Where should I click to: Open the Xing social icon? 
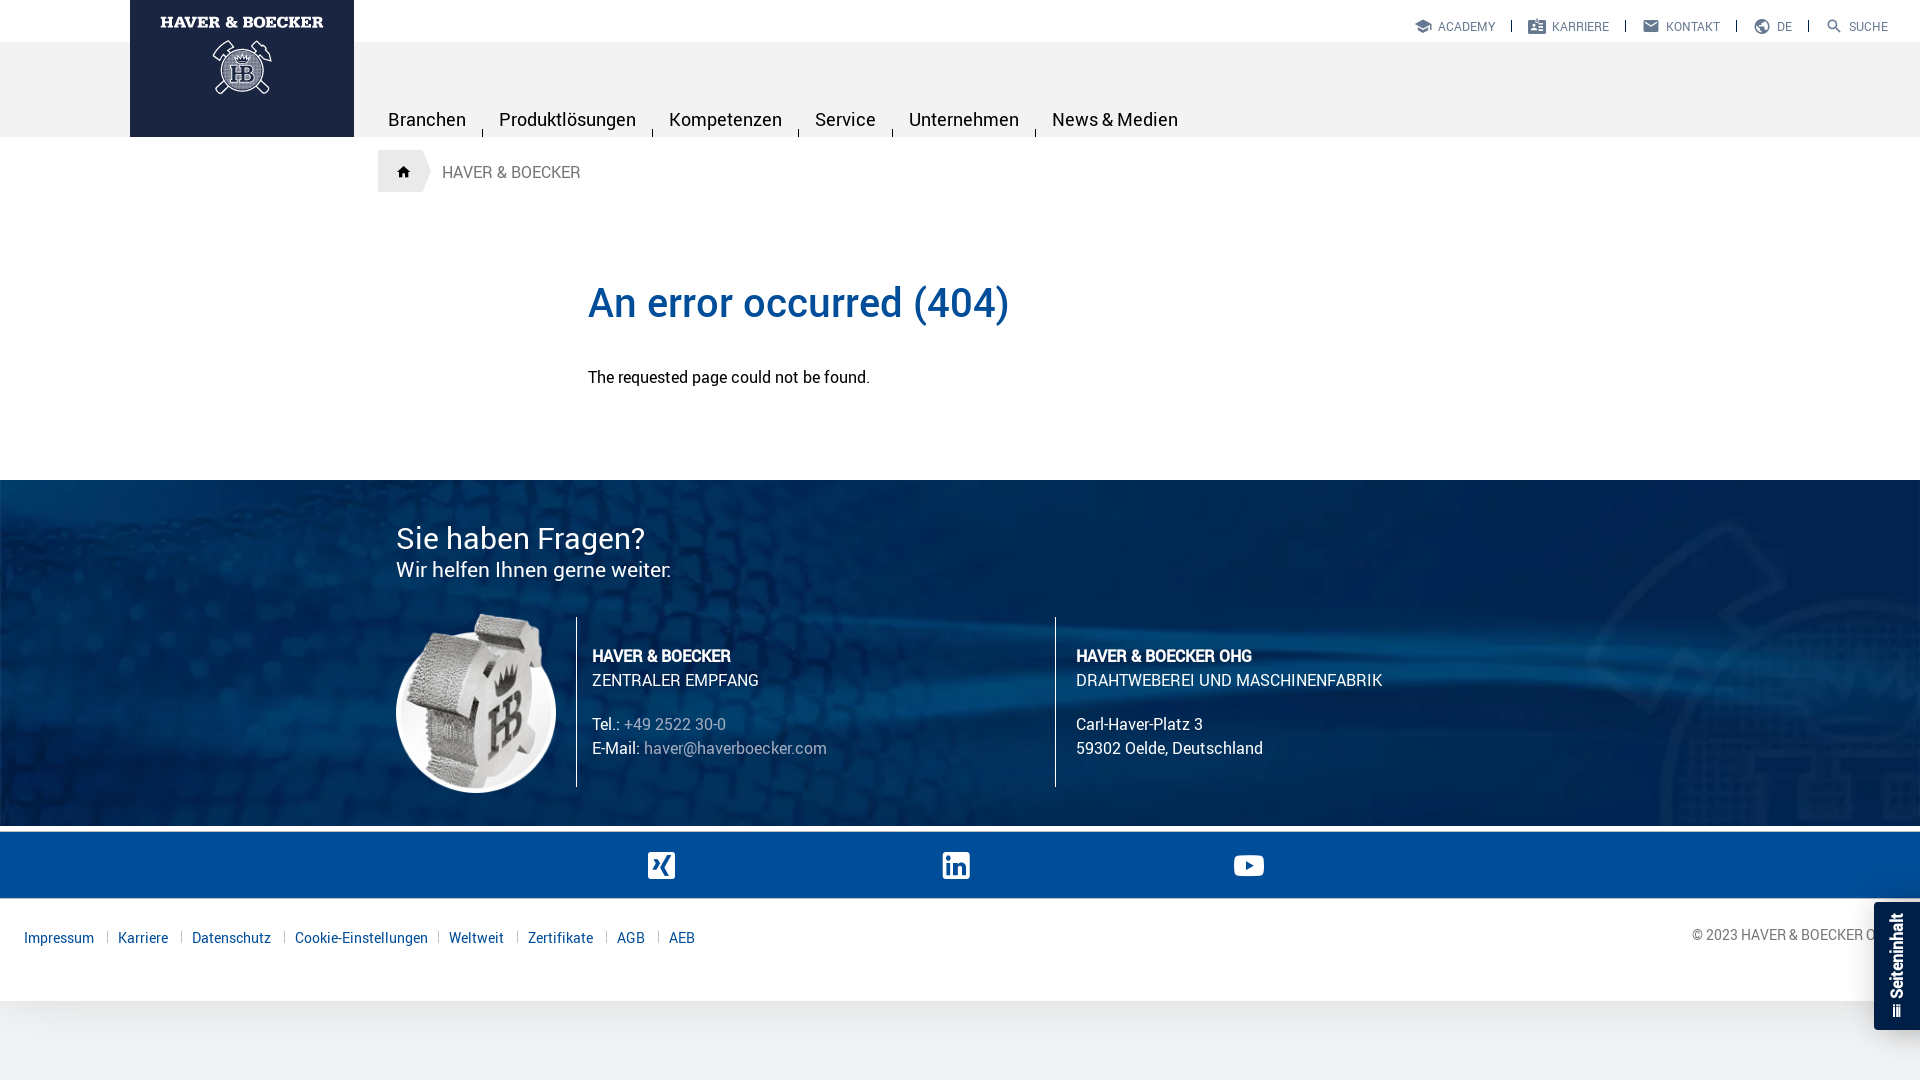coord(661,865)
